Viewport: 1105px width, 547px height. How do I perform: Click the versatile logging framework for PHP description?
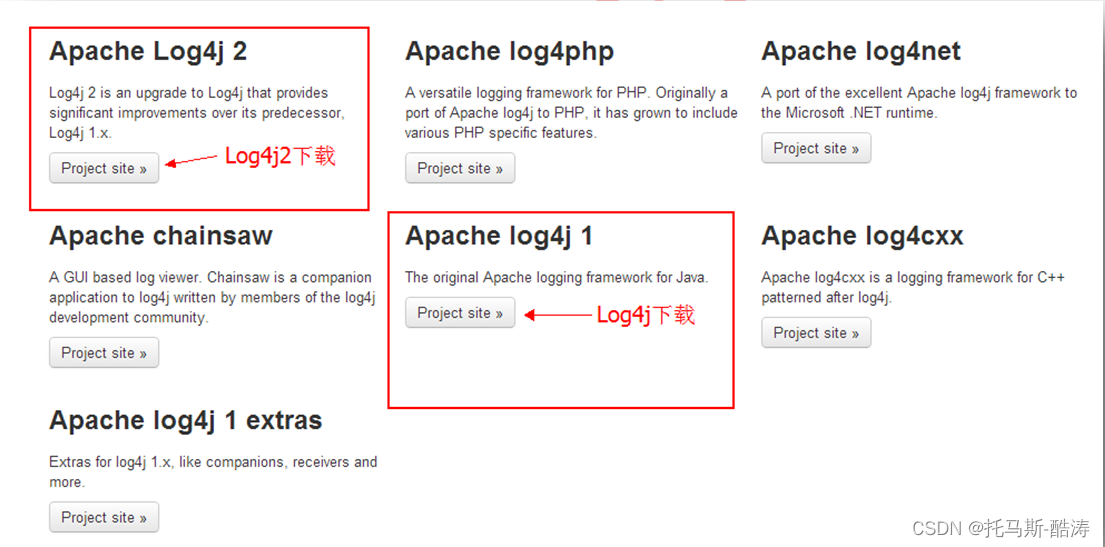[x=572, y=113]
